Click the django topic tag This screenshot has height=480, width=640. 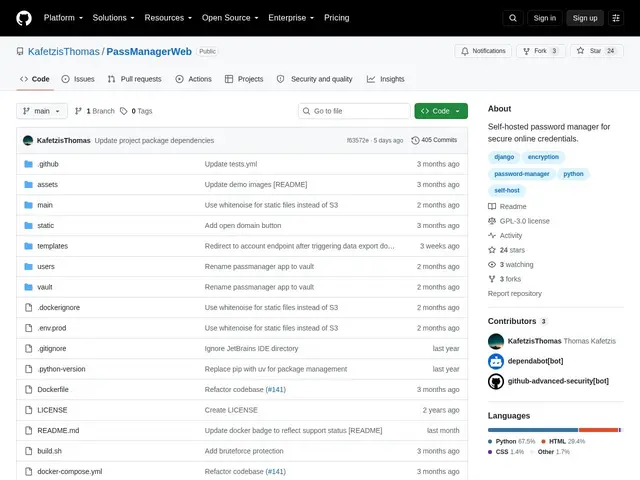(x=504, y=157)
